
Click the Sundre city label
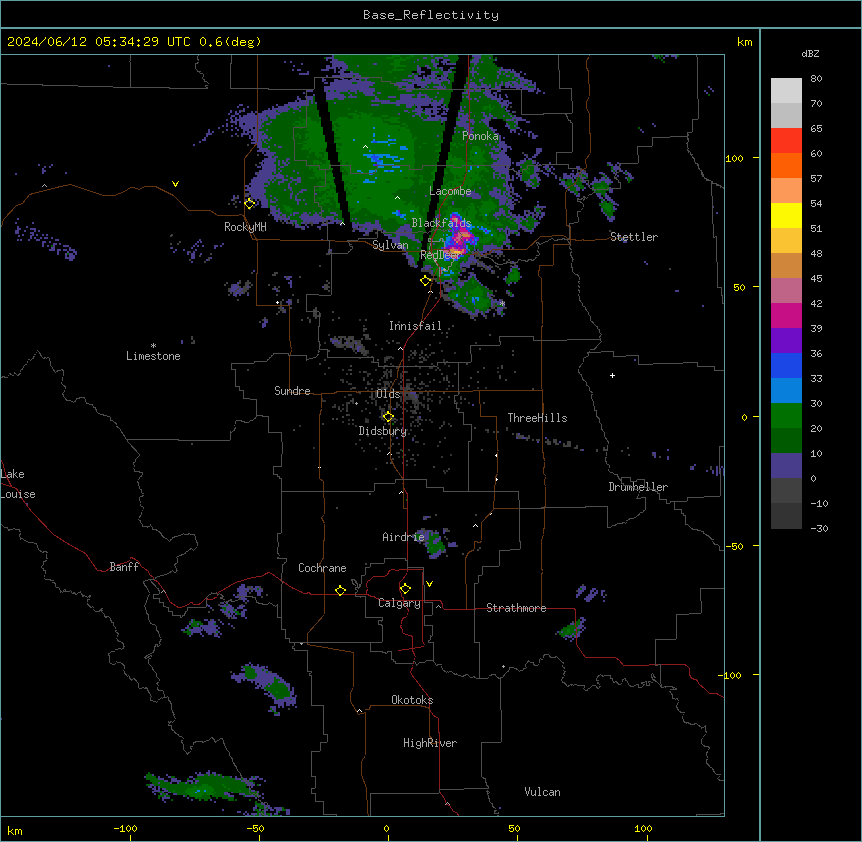pos(292,391)
